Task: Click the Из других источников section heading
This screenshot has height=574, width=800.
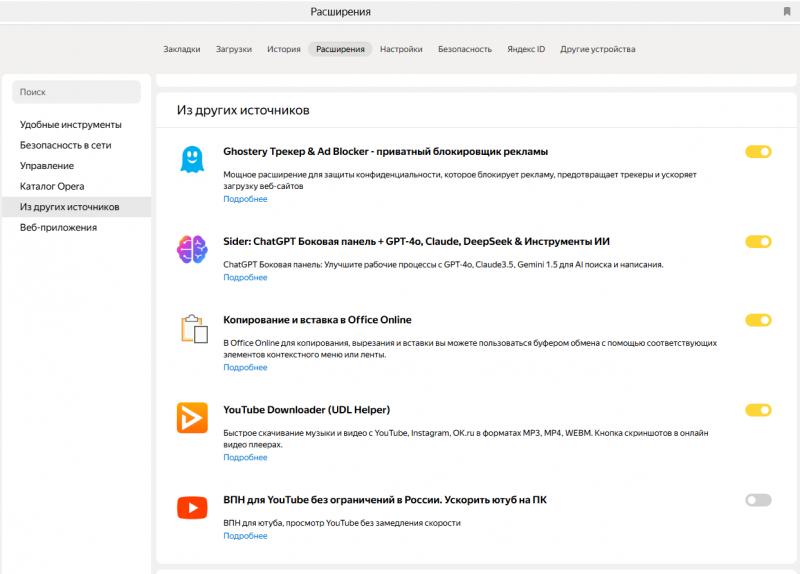Action: click(x=243, y=110)
